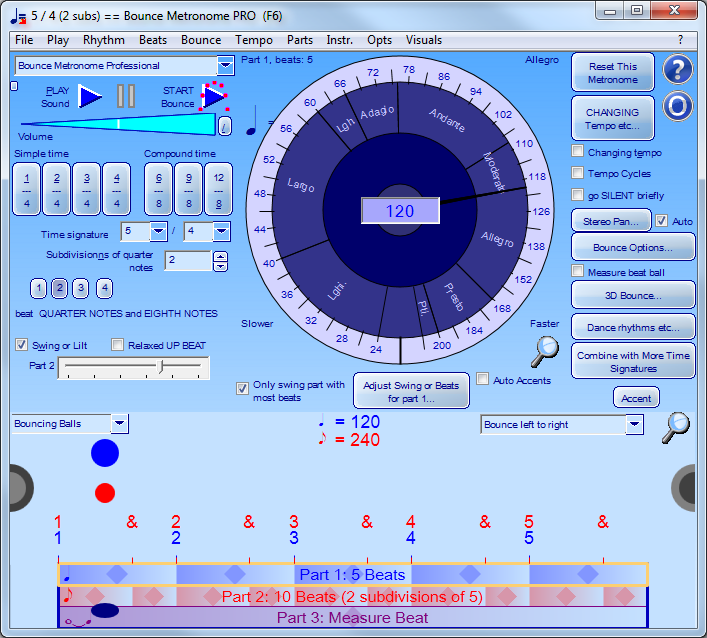Click the cyan Volume slider
This screenshot has height=638, width=707.
click(118, 124)
